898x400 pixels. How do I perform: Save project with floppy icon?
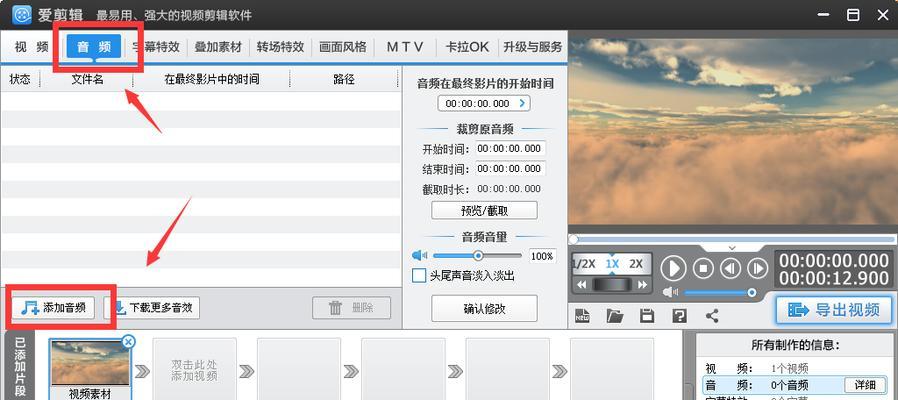647,315
